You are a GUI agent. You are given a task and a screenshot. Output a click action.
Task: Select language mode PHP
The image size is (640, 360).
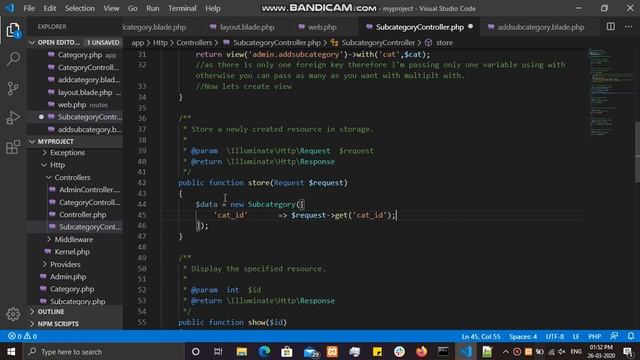594,337
